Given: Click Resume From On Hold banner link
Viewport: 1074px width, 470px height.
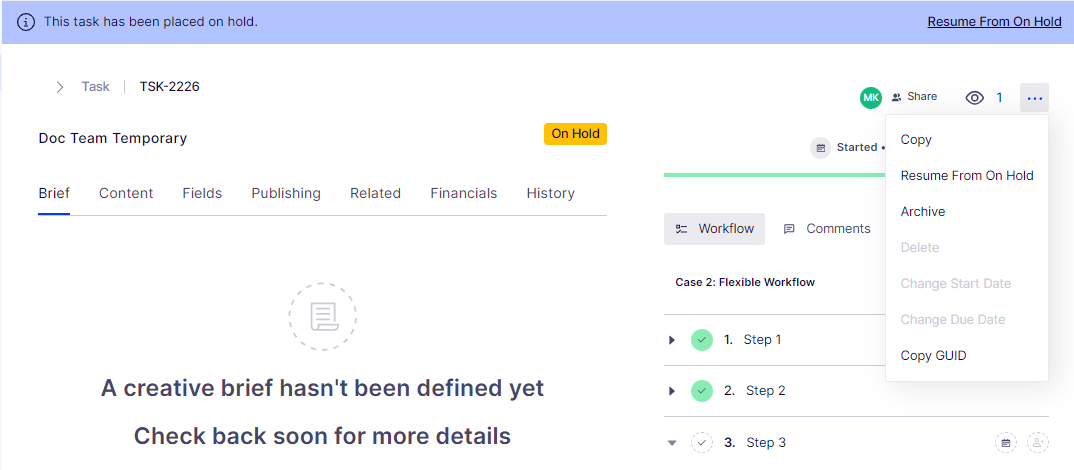Looking at the screenshot, I should click(x=994, y=22).
